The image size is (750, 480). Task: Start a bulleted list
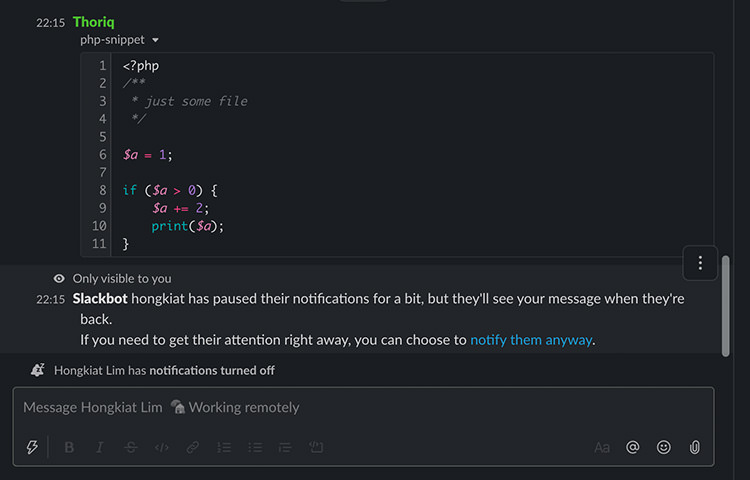point(255,447)
